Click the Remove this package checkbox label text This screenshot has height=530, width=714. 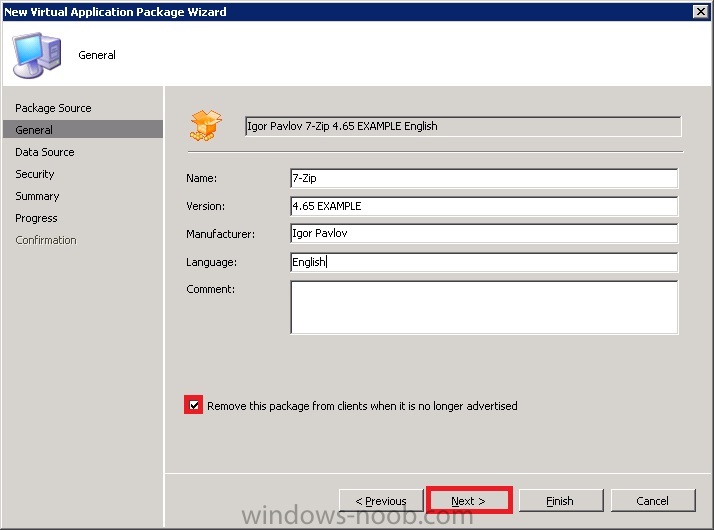click(362, 406)
